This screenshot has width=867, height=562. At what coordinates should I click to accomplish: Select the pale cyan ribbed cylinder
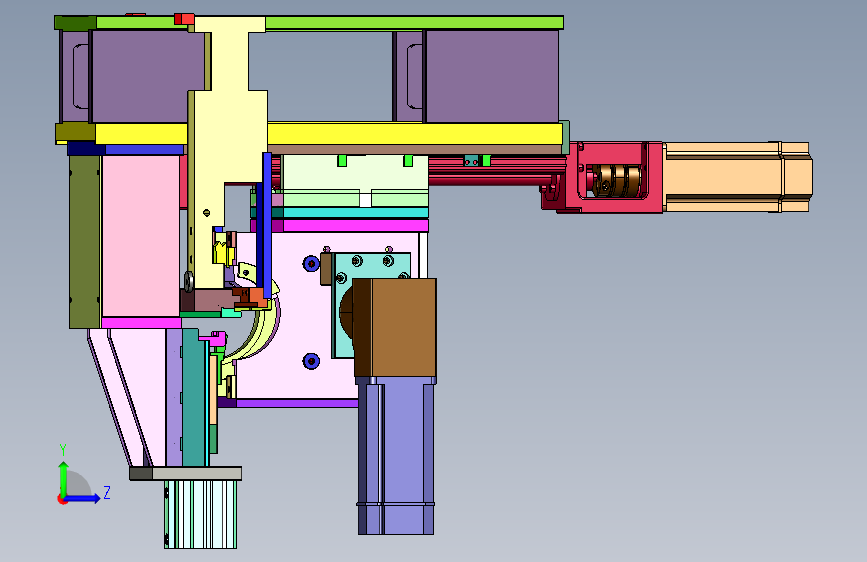(x=201, y=514)
